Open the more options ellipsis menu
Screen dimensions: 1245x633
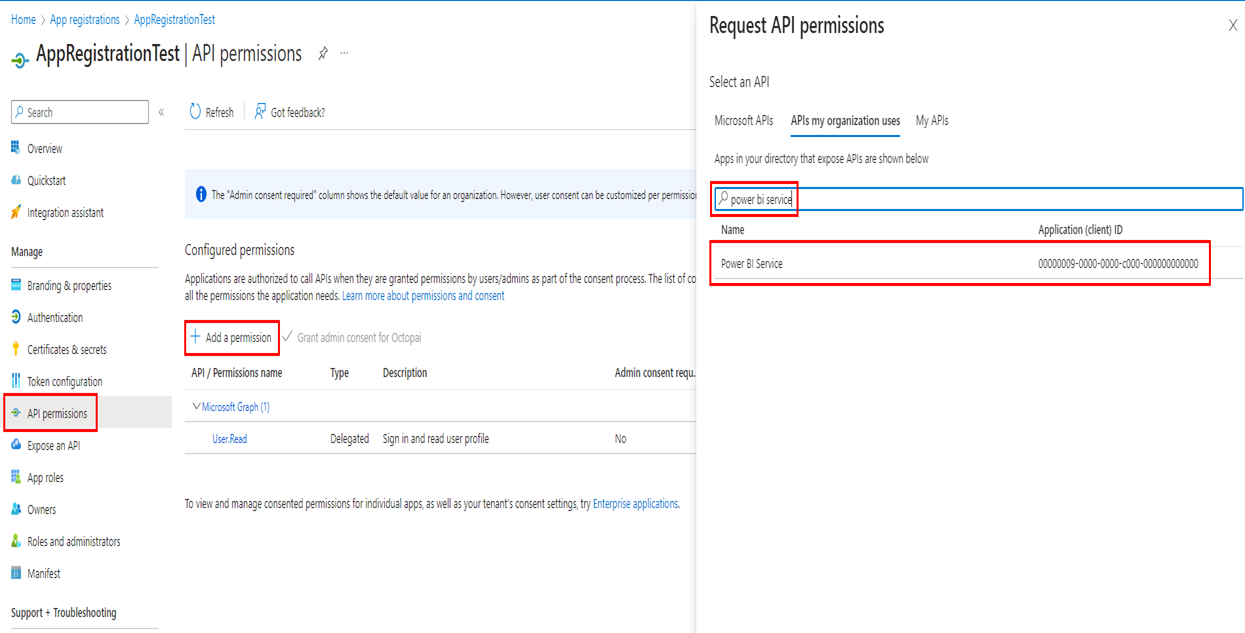pyautogui.click(x=345, y=54)
